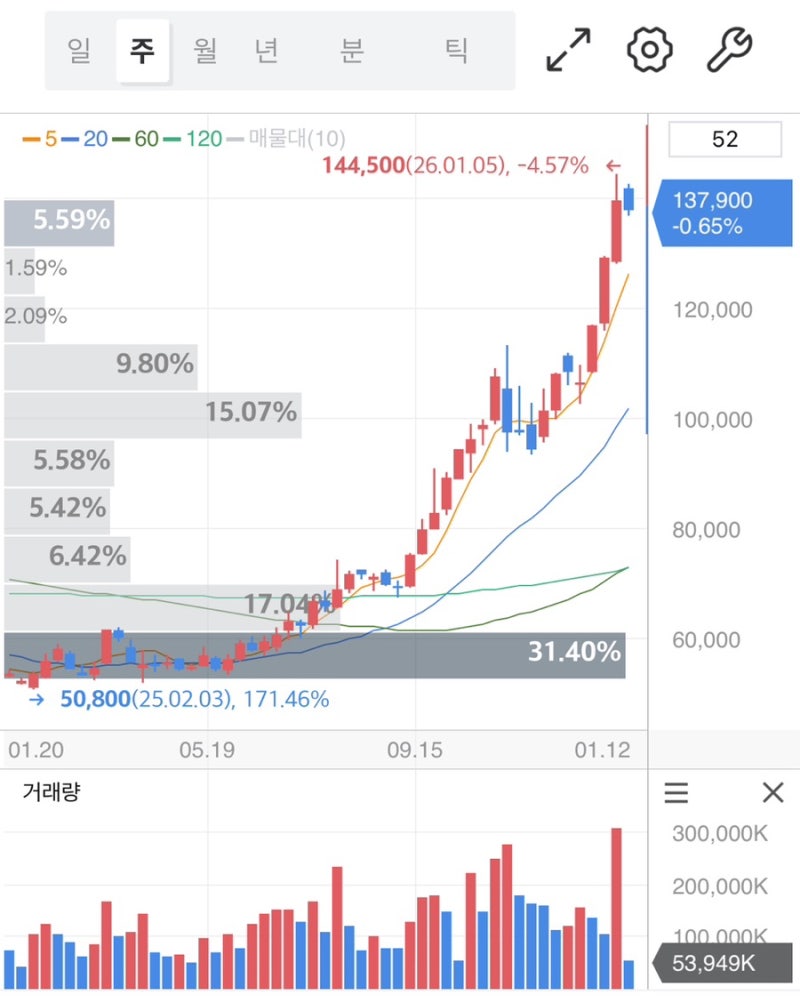The width and height of the screenshot is (800, 1003).
Task: Open the tick (틱) chart option
Action: tap(456, 50)
